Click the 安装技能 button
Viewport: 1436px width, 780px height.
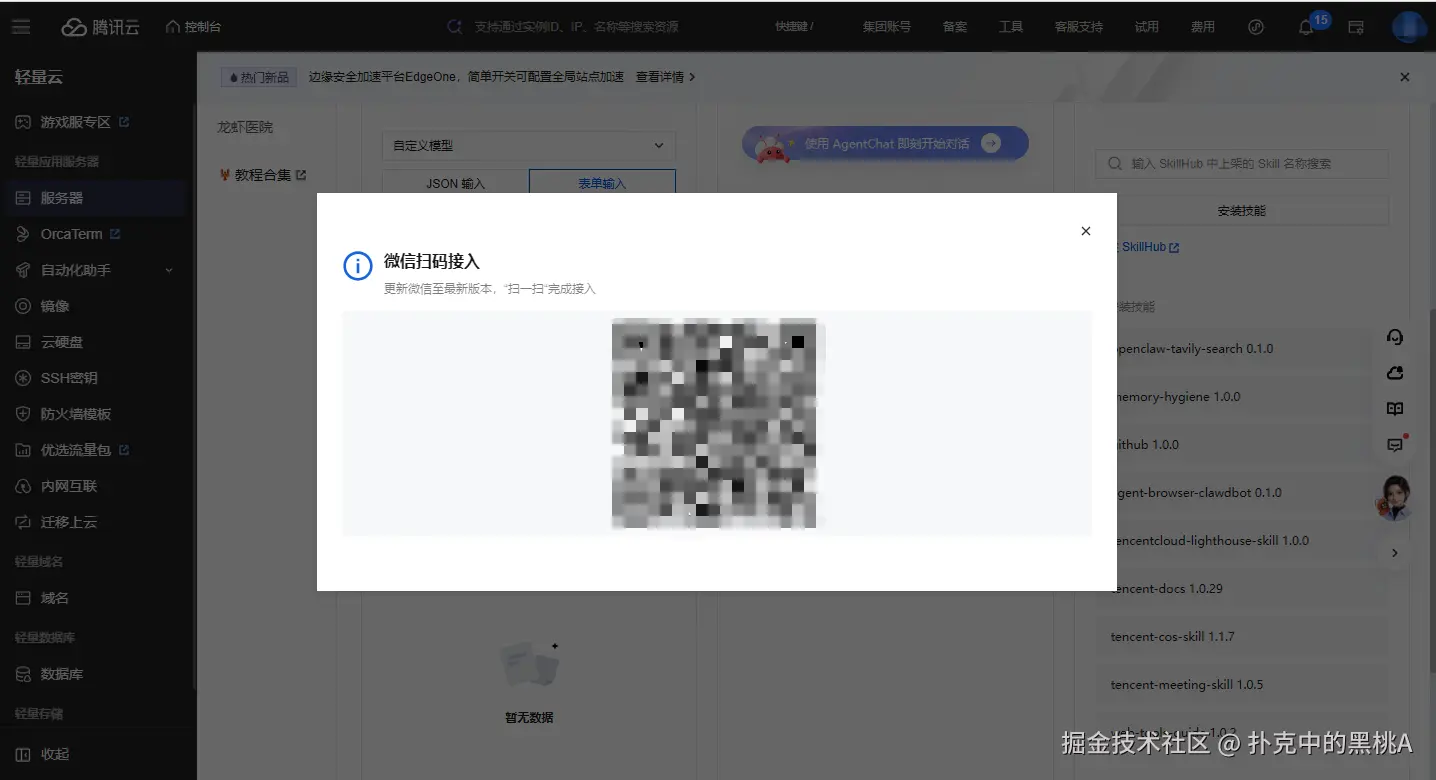[1242, 211]
